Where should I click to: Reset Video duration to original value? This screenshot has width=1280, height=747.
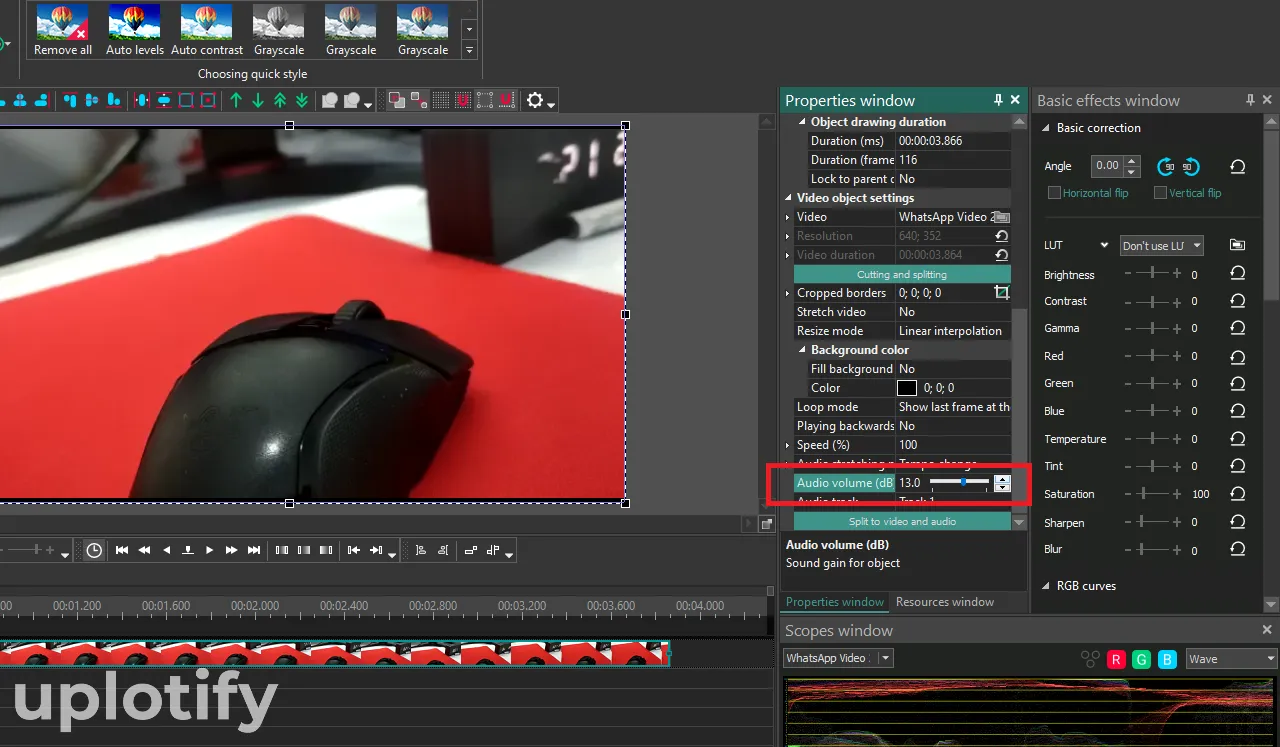pos(1001,255)
